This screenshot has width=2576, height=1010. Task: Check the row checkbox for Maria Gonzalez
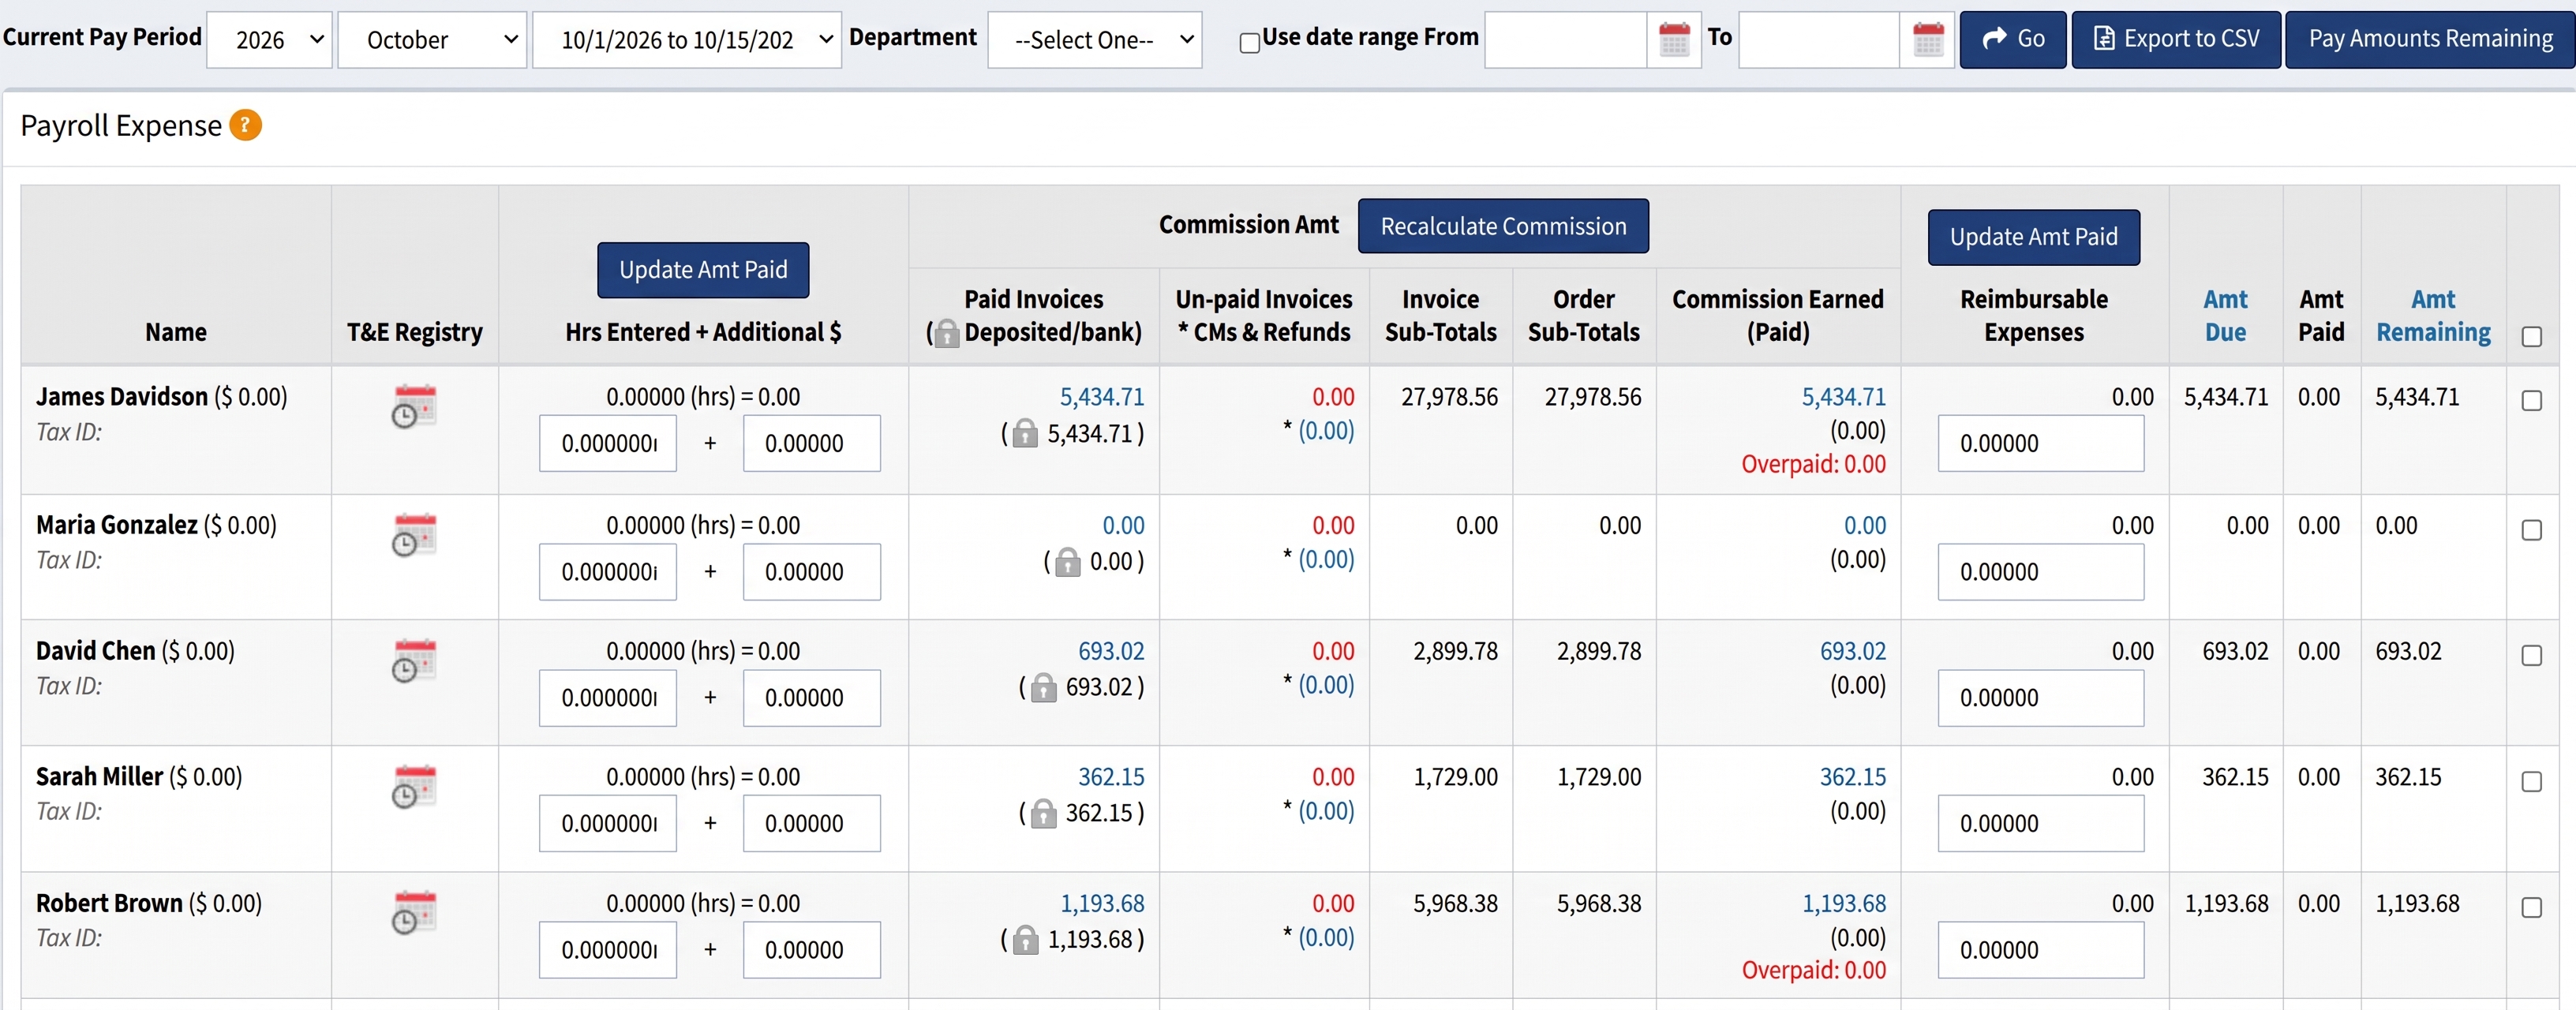coord(2531,530)
